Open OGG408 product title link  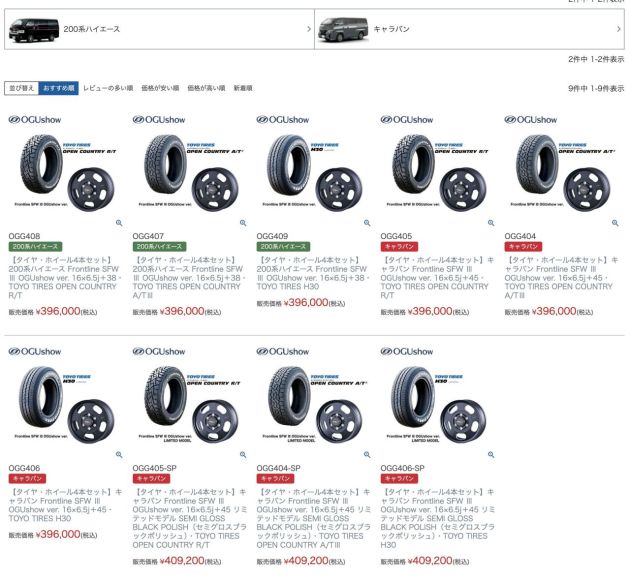pyautogui.click(x=64, y=278)
